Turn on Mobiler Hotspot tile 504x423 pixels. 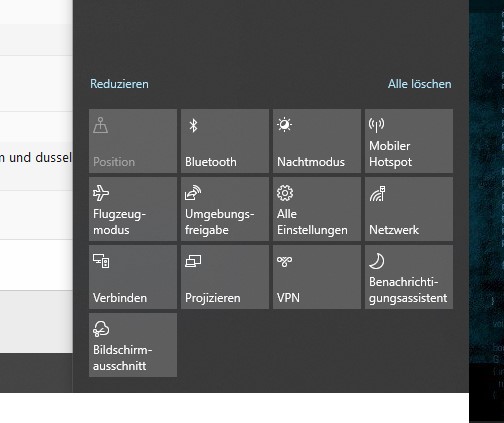(409, 141)
